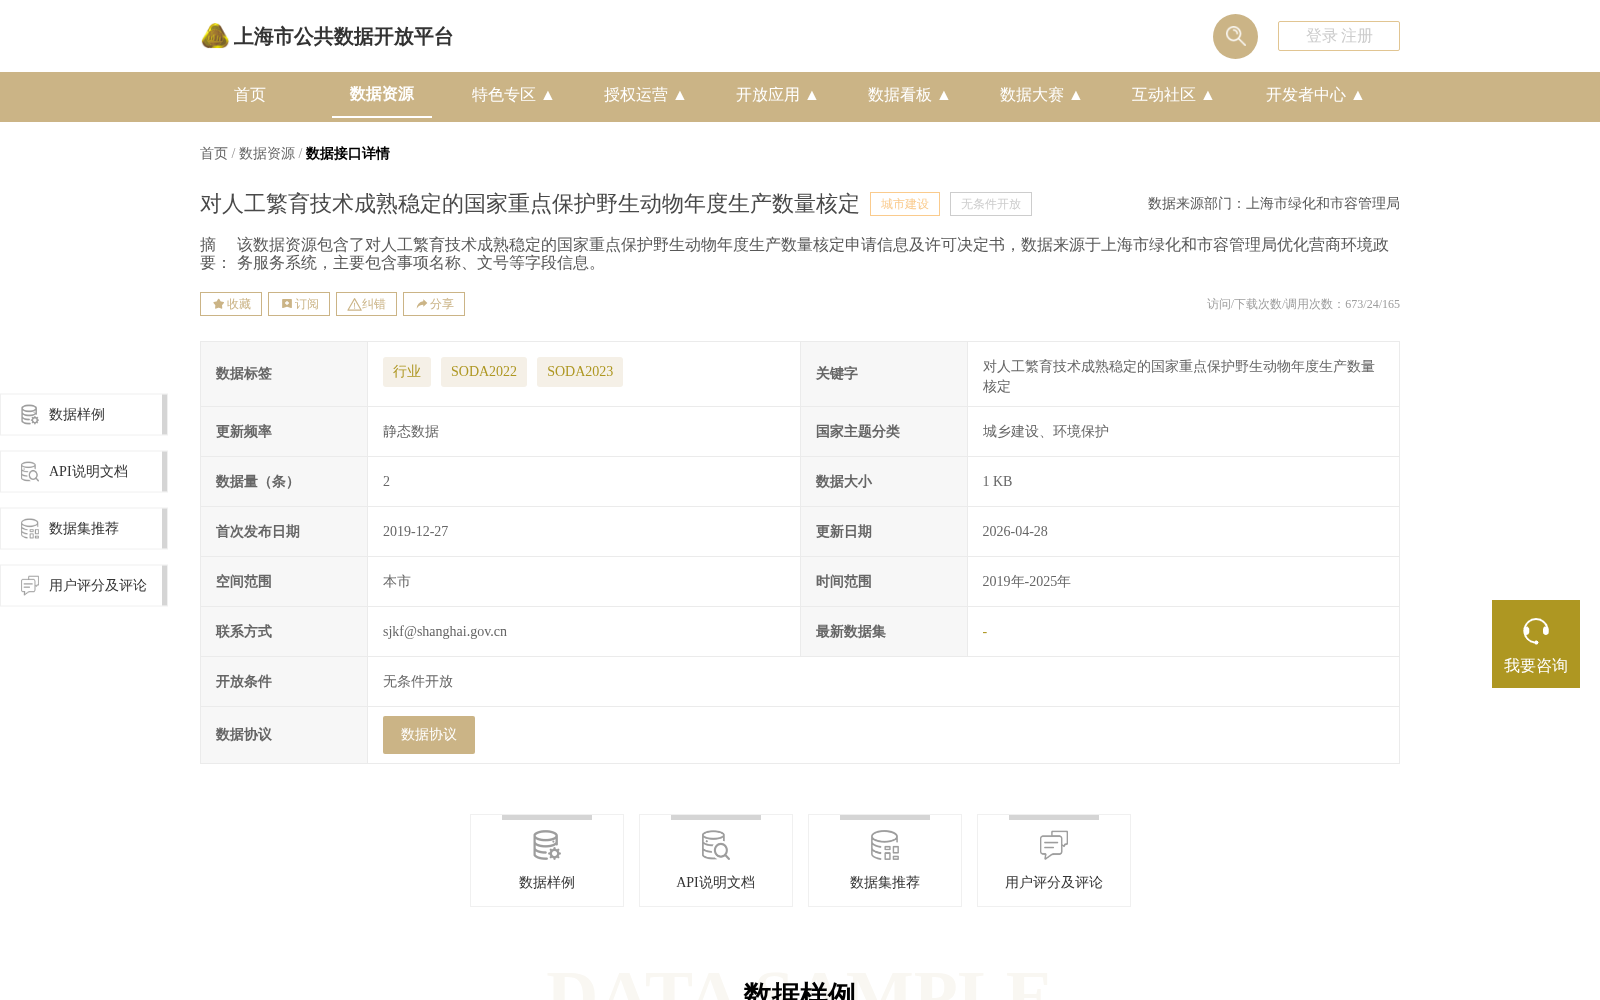Click the SODA2023 data tag
This screenshot has width=1600, height=1000.
tap(580, 372)
